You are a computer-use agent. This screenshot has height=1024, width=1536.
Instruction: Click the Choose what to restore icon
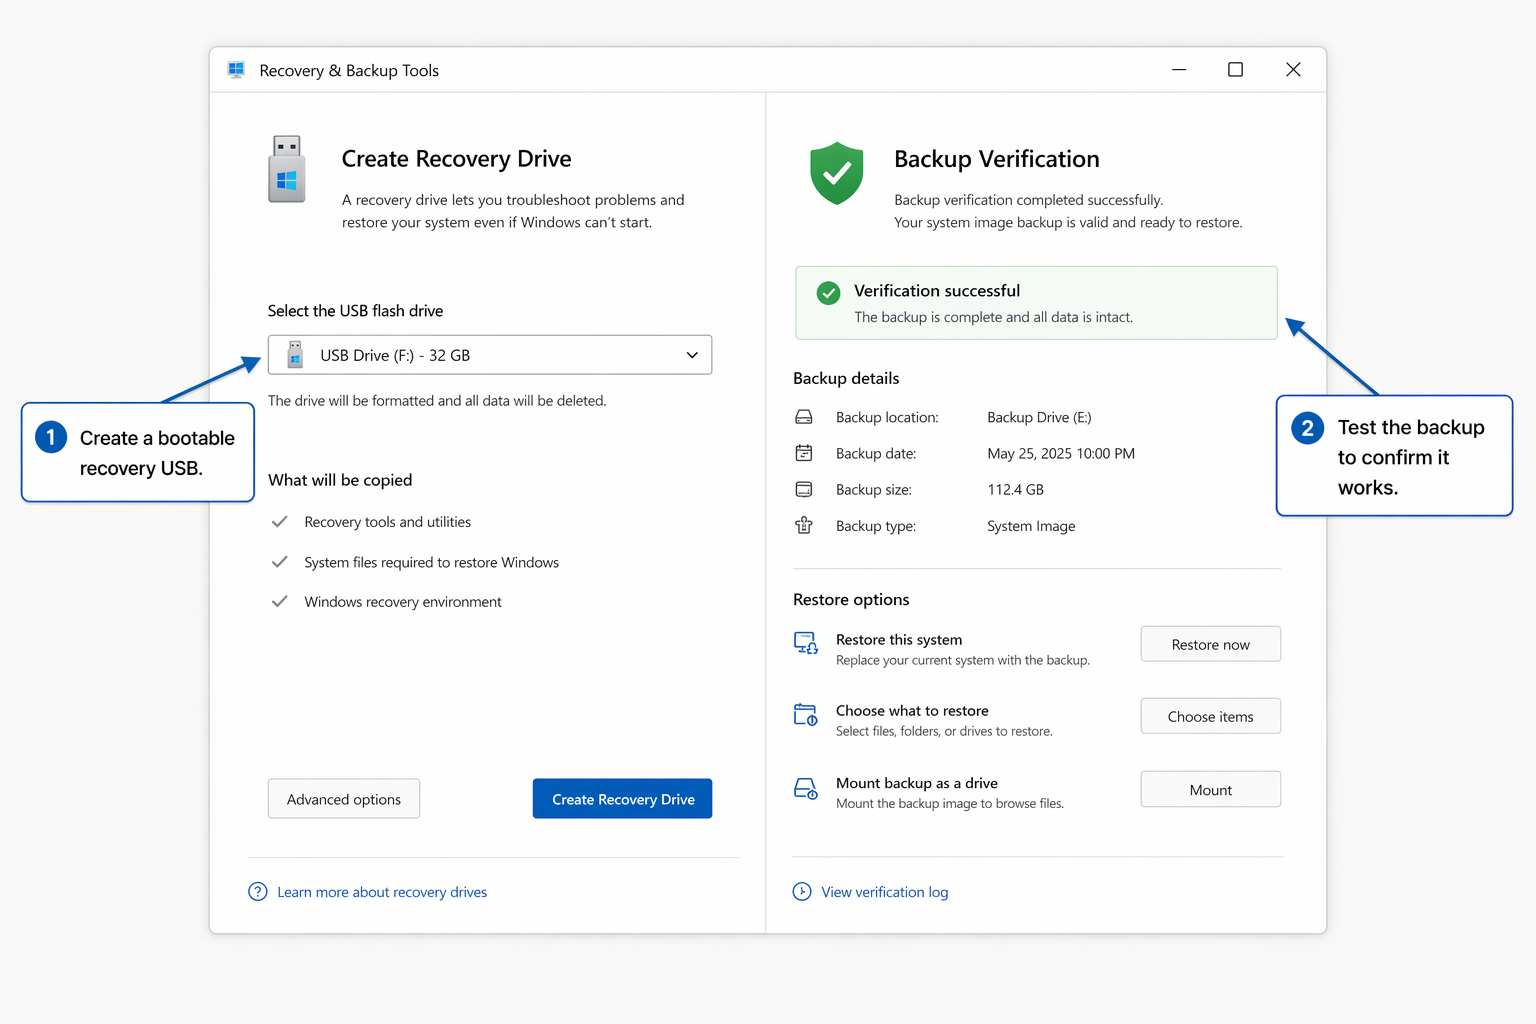(x=806, y=715)
